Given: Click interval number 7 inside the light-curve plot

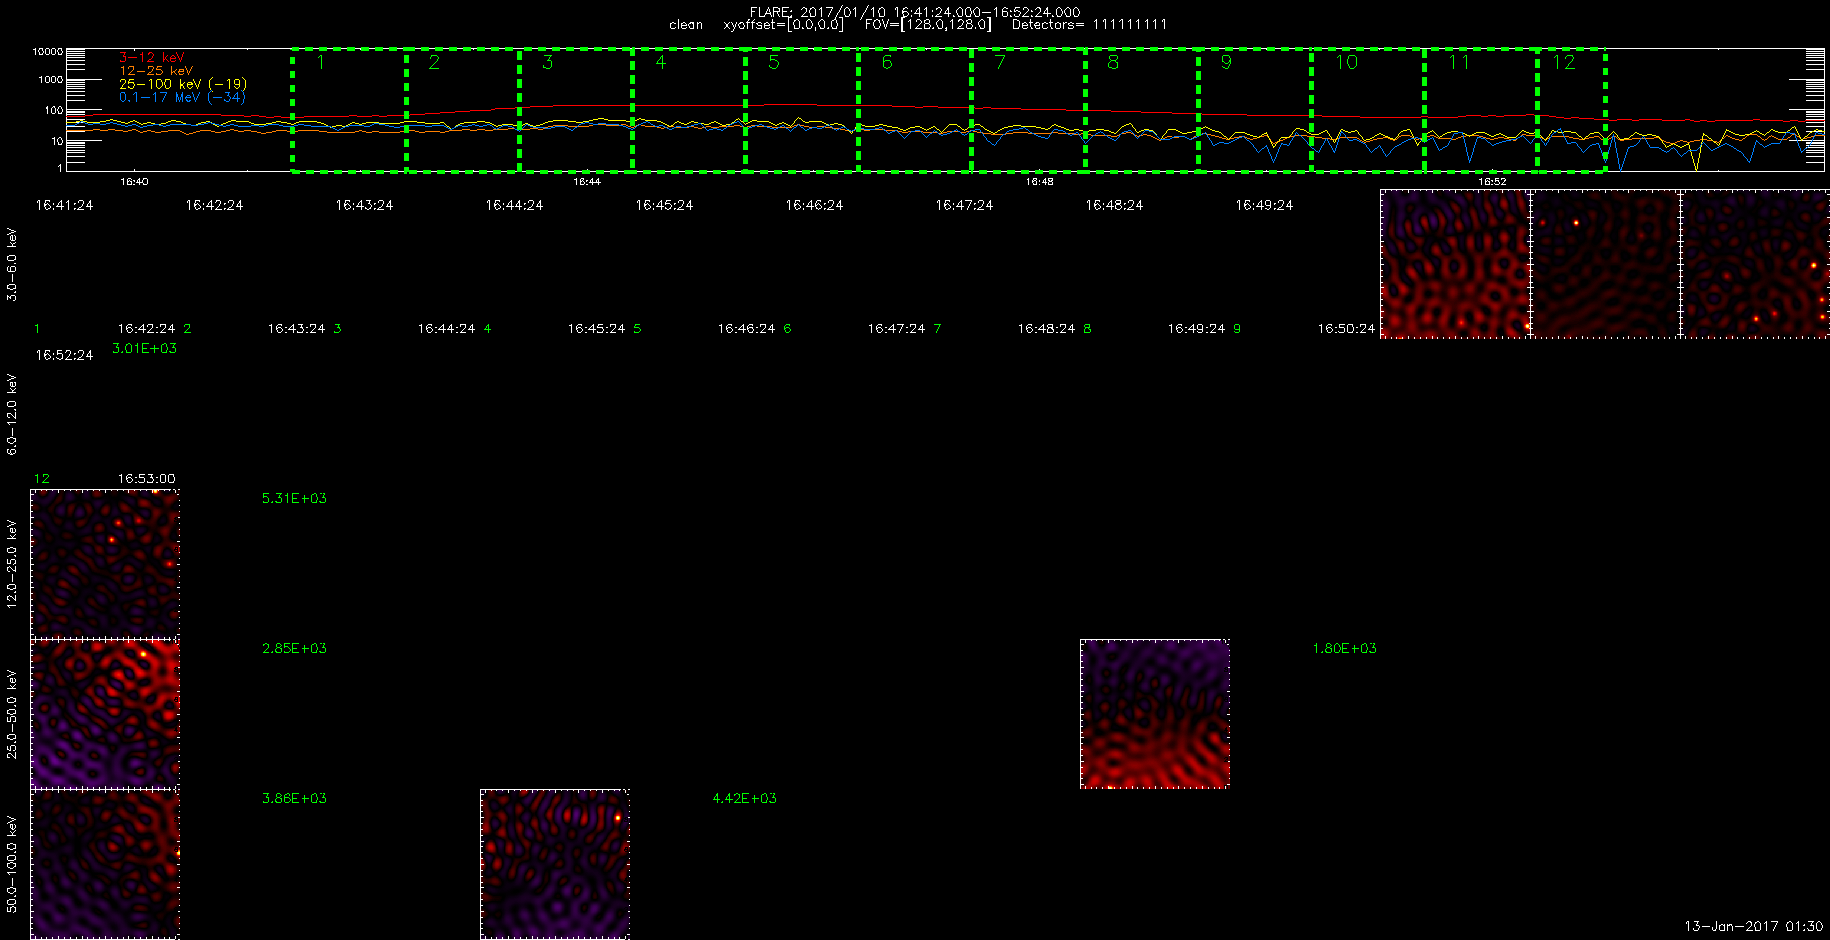Looking at the screenshot, I should (999, 62).
